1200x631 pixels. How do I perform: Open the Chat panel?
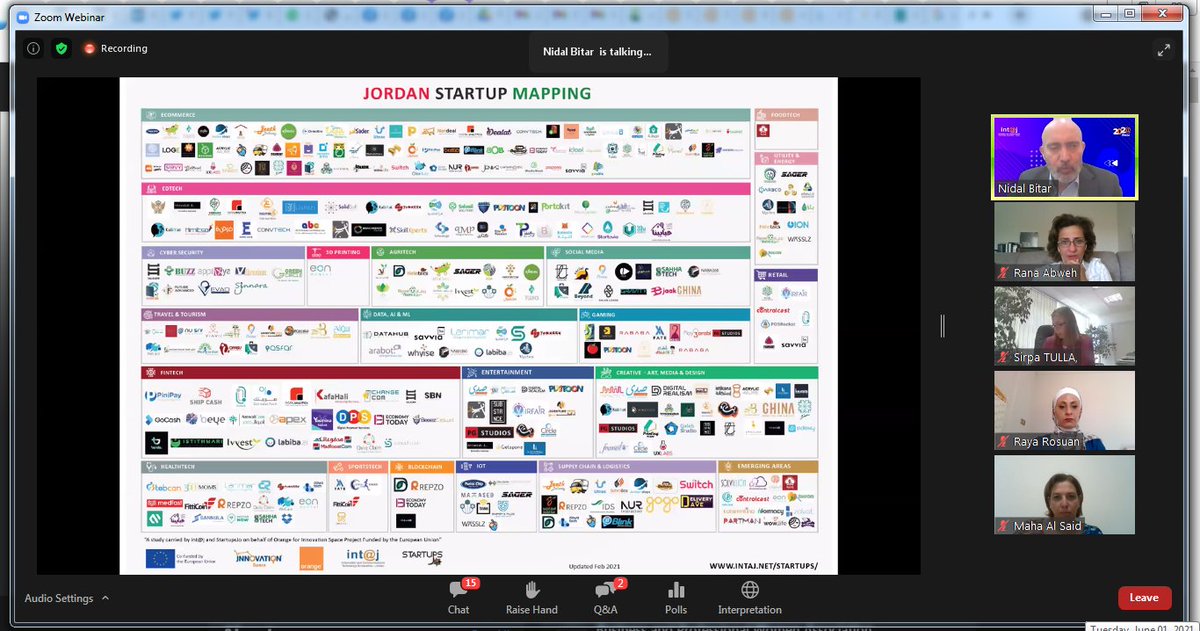pos(459,597)
